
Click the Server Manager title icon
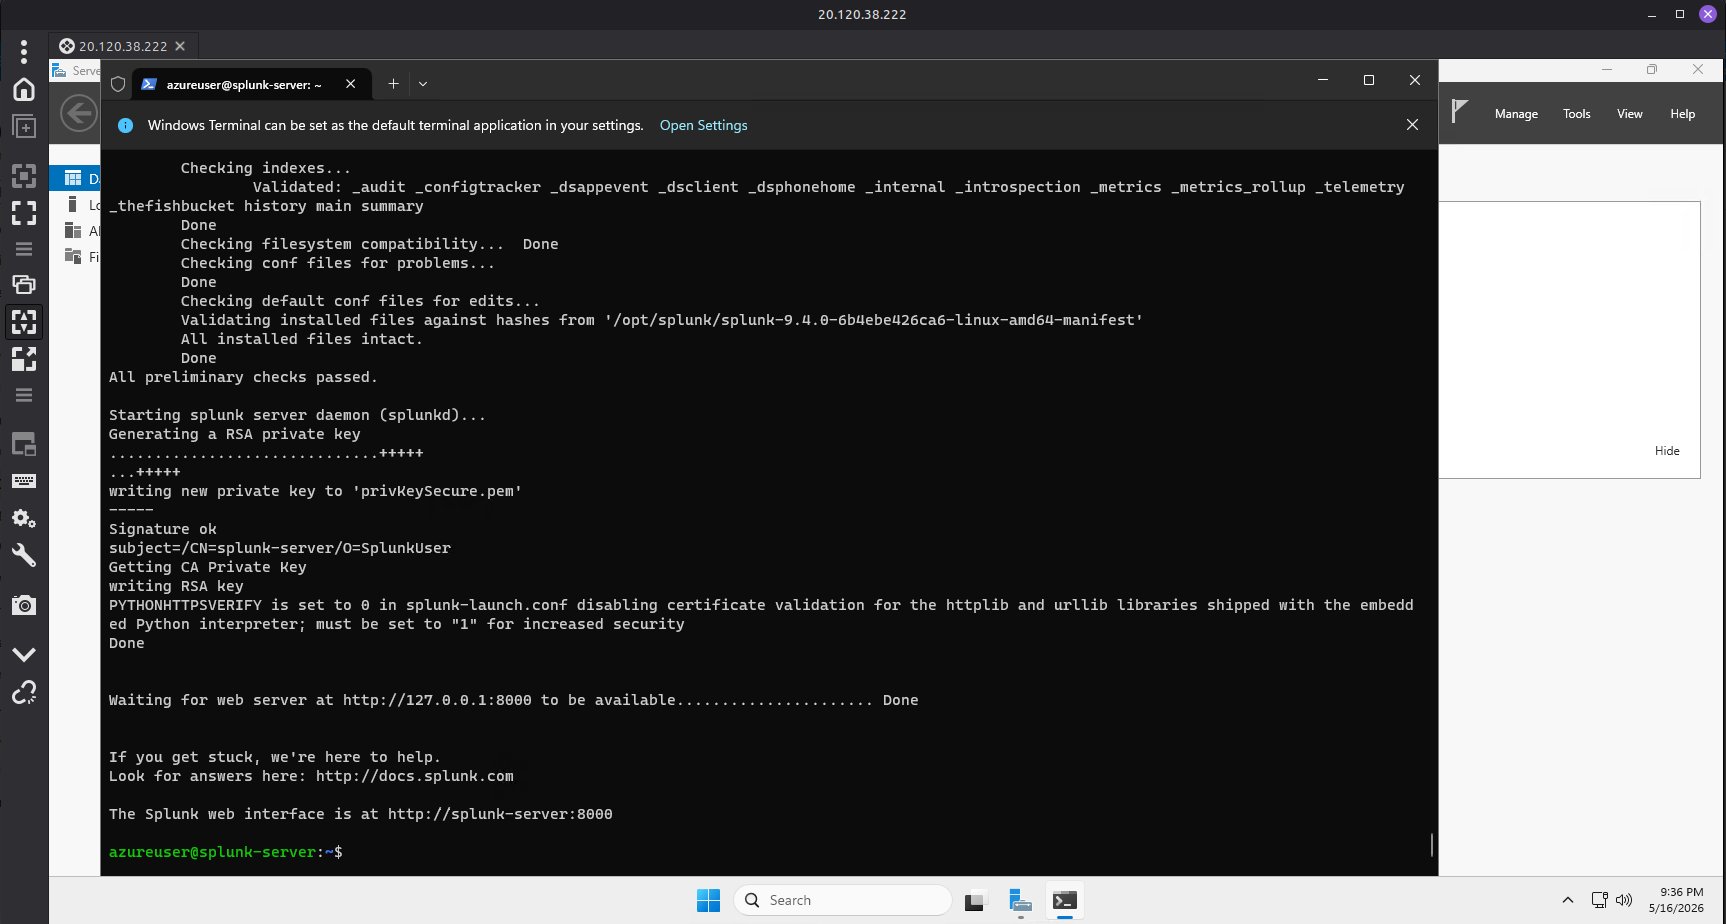tap(59, 70)
